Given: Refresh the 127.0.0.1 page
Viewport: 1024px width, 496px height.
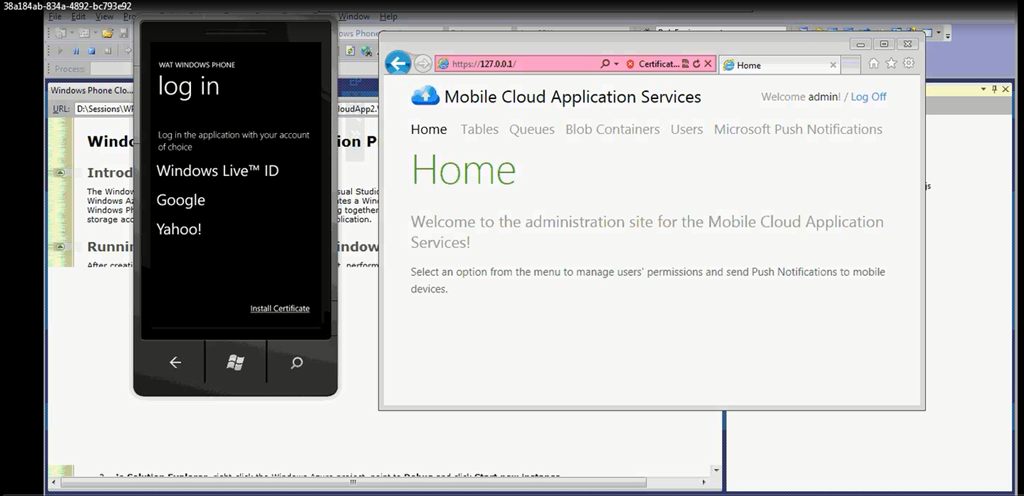Looking at the screenshot, I should click(x=696, y=64).
